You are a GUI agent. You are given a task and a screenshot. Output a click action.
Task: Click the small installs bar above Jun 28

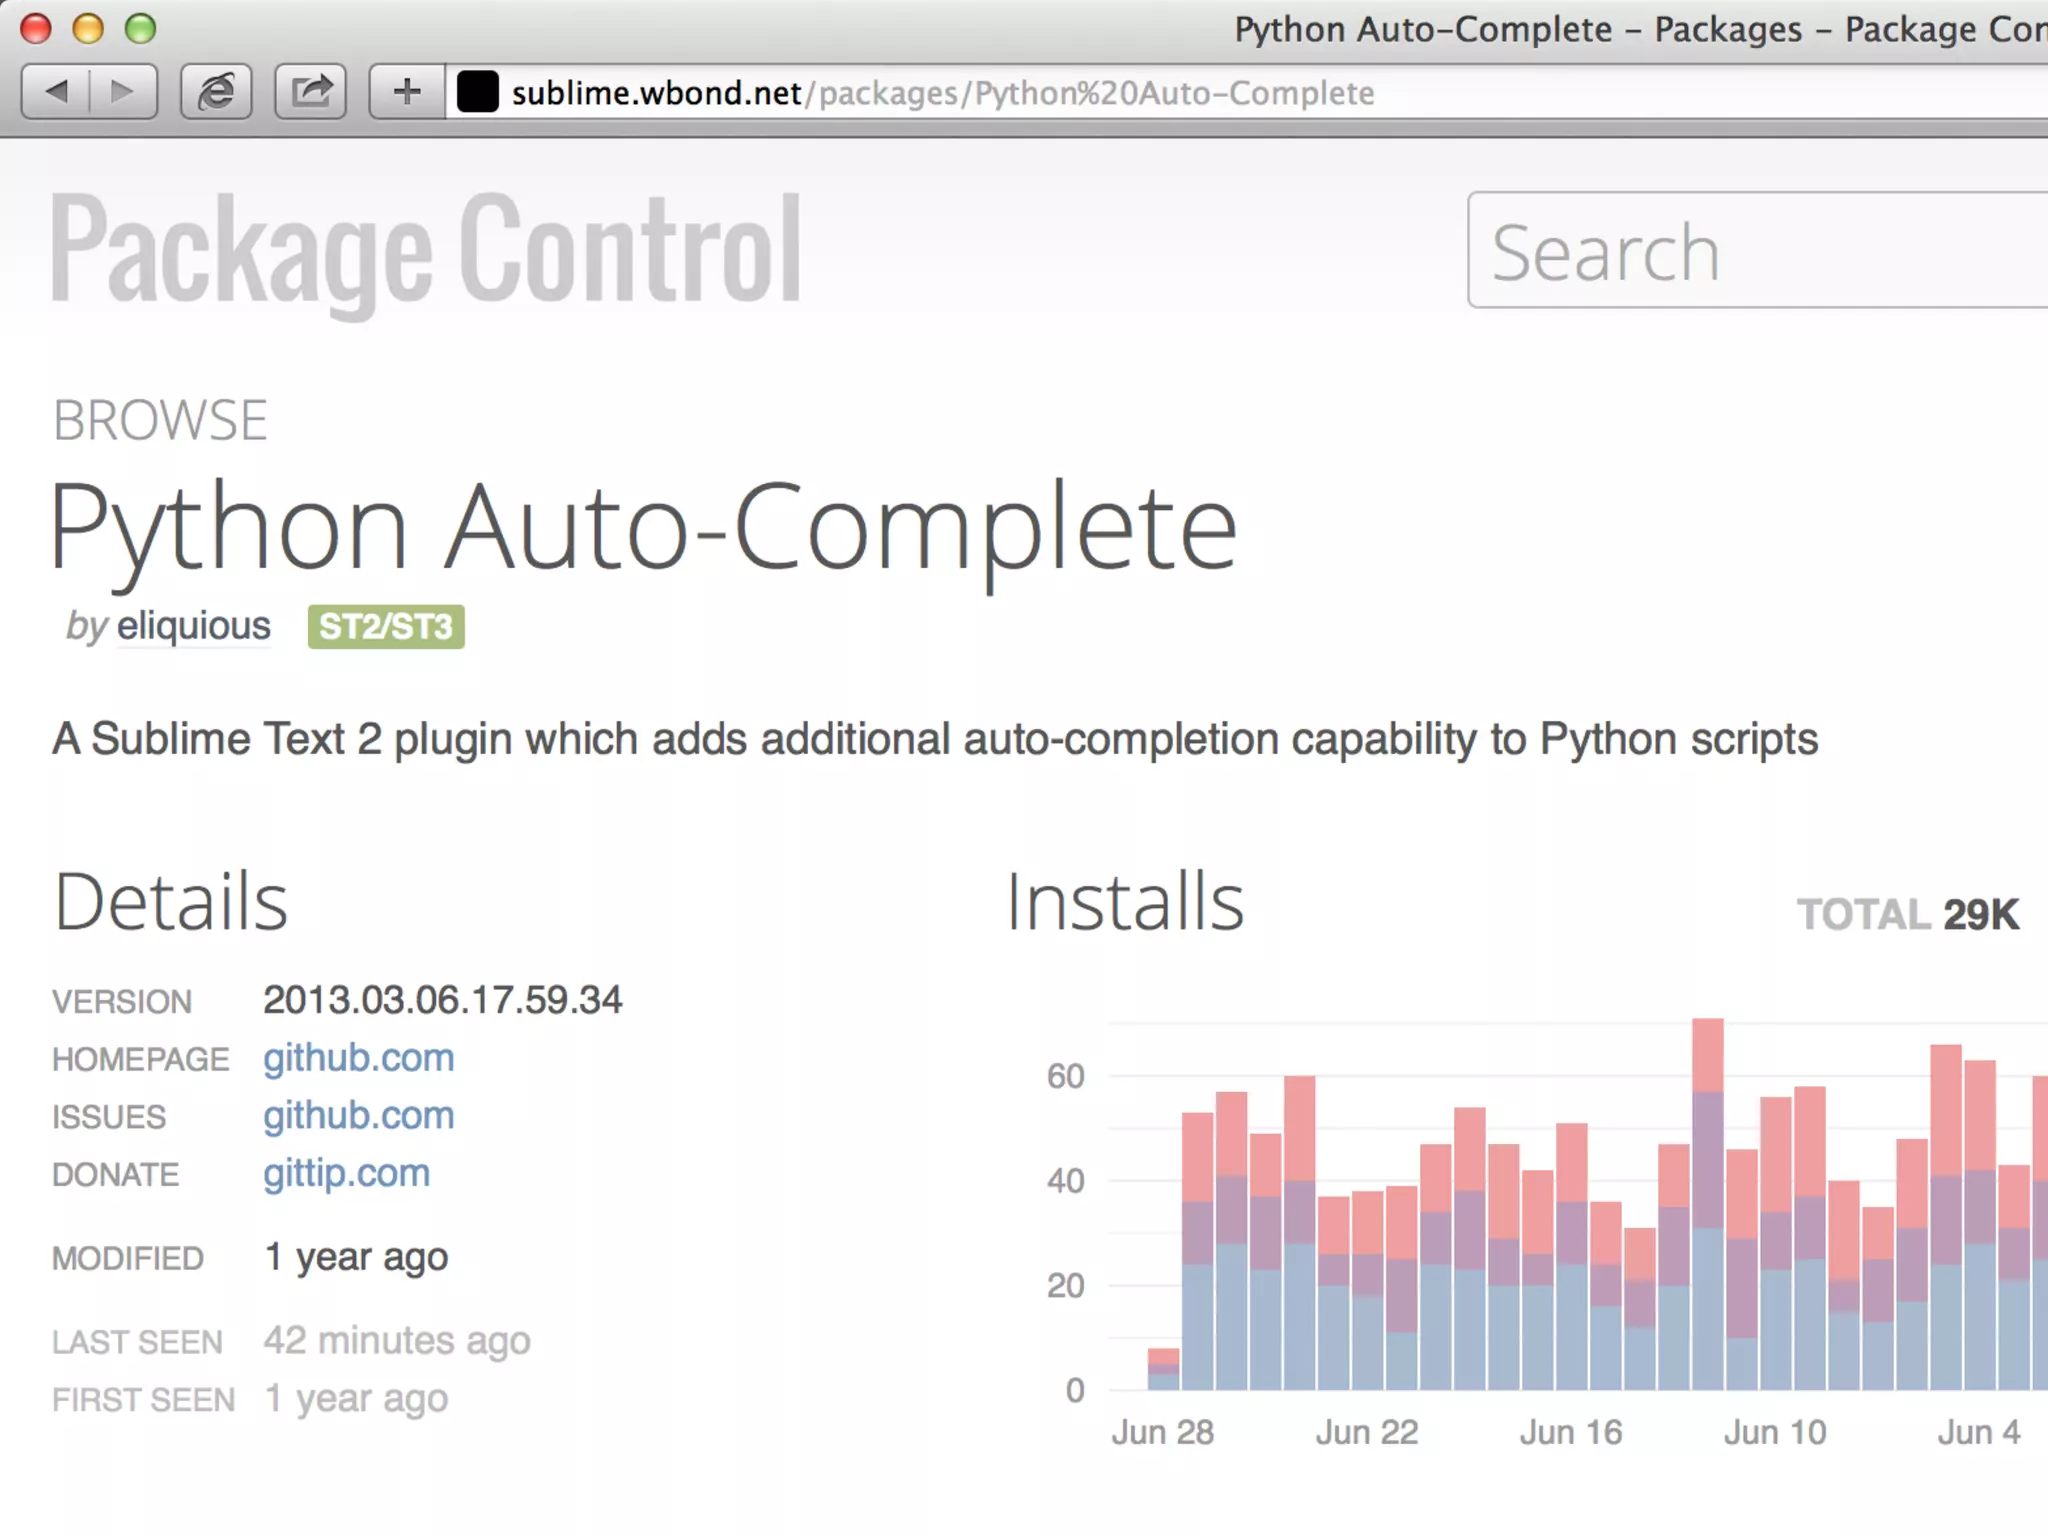point(1163,1369)
